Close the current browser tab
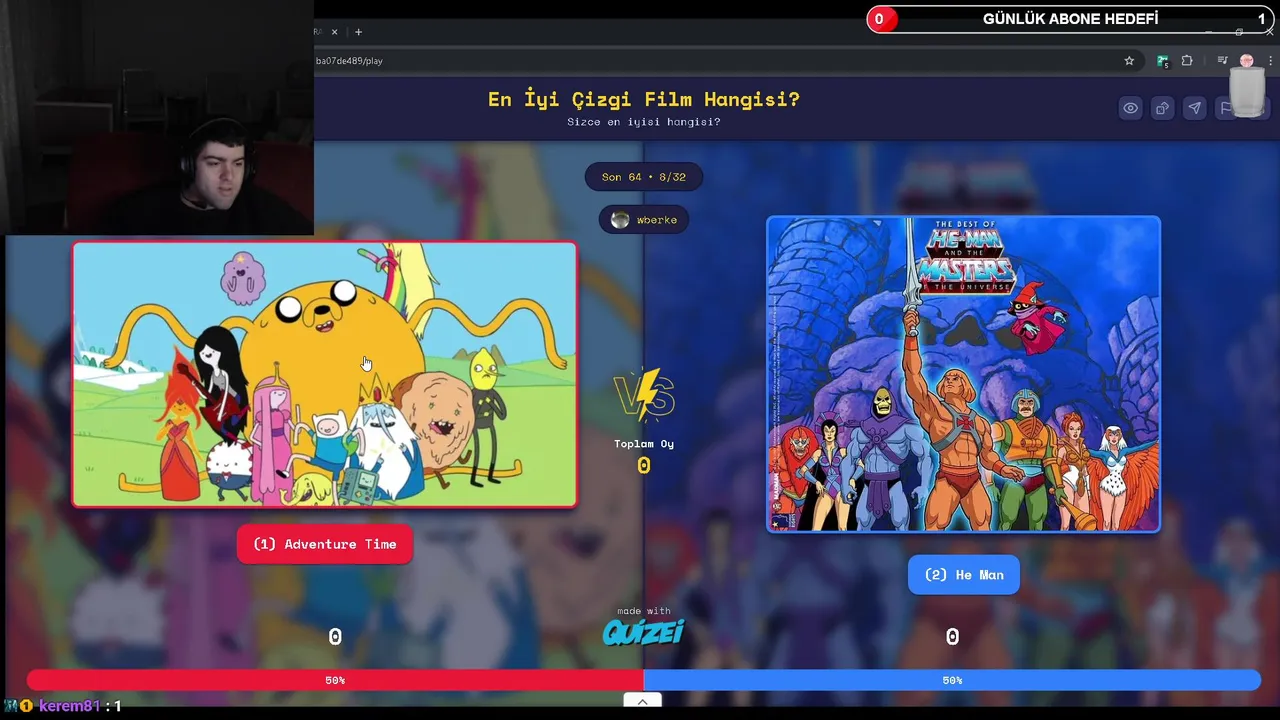Image resolution: width=1280 pixels, height=720 pixels. click(x=334, y=32)
